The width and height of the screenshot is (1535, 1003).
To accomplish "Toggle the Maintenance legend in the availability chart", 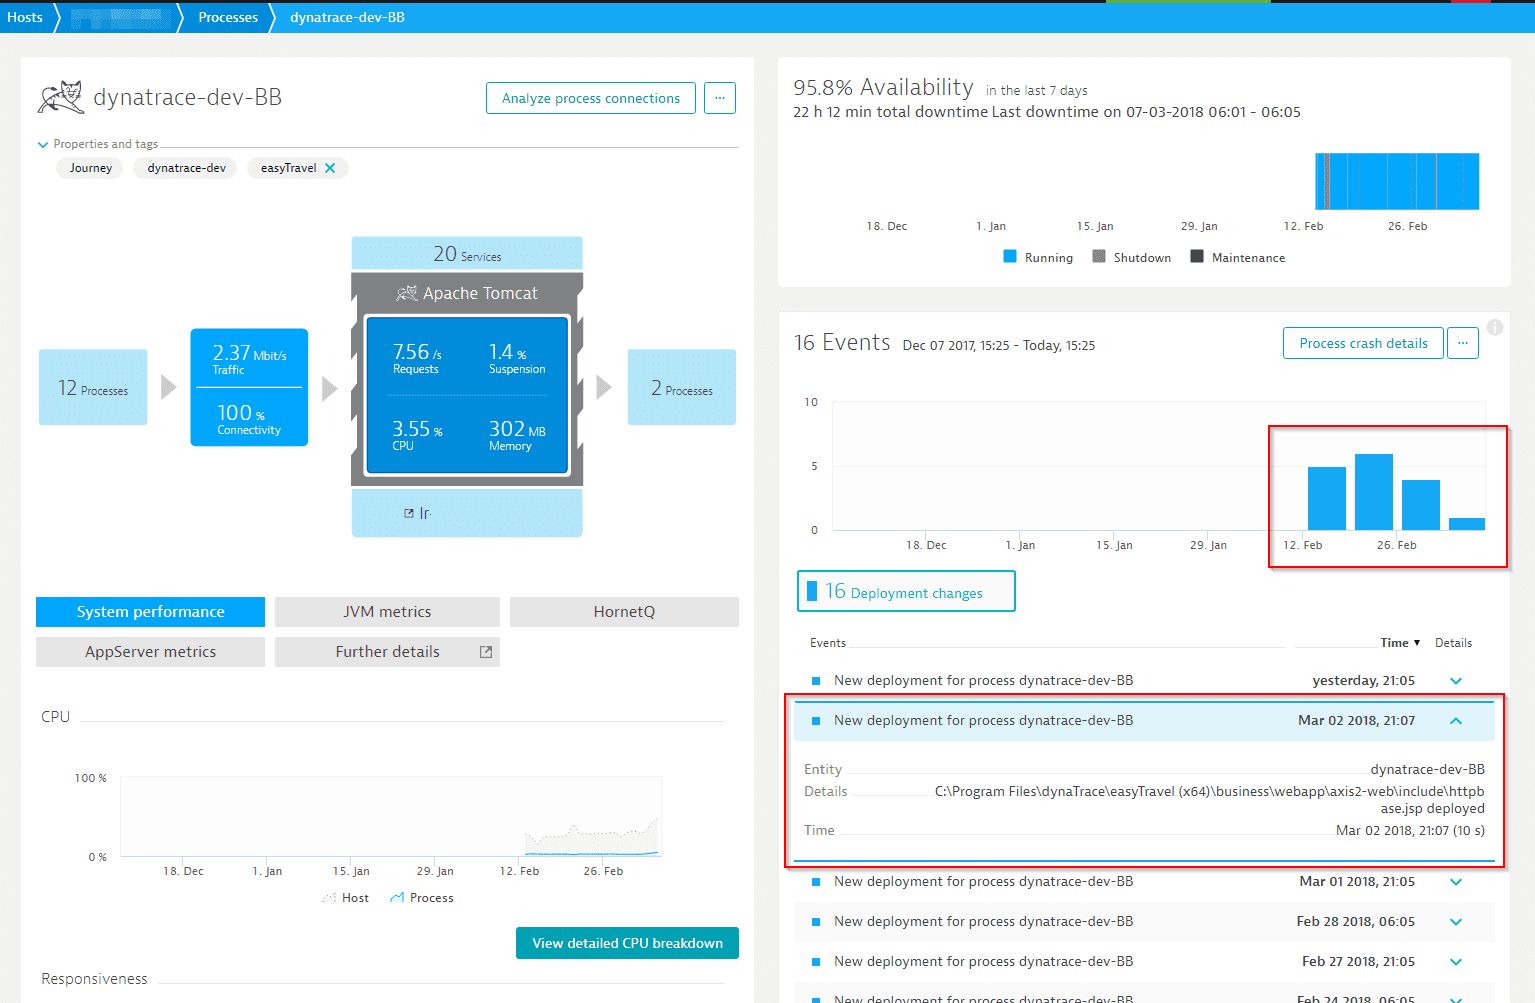I will point(1238,257).
